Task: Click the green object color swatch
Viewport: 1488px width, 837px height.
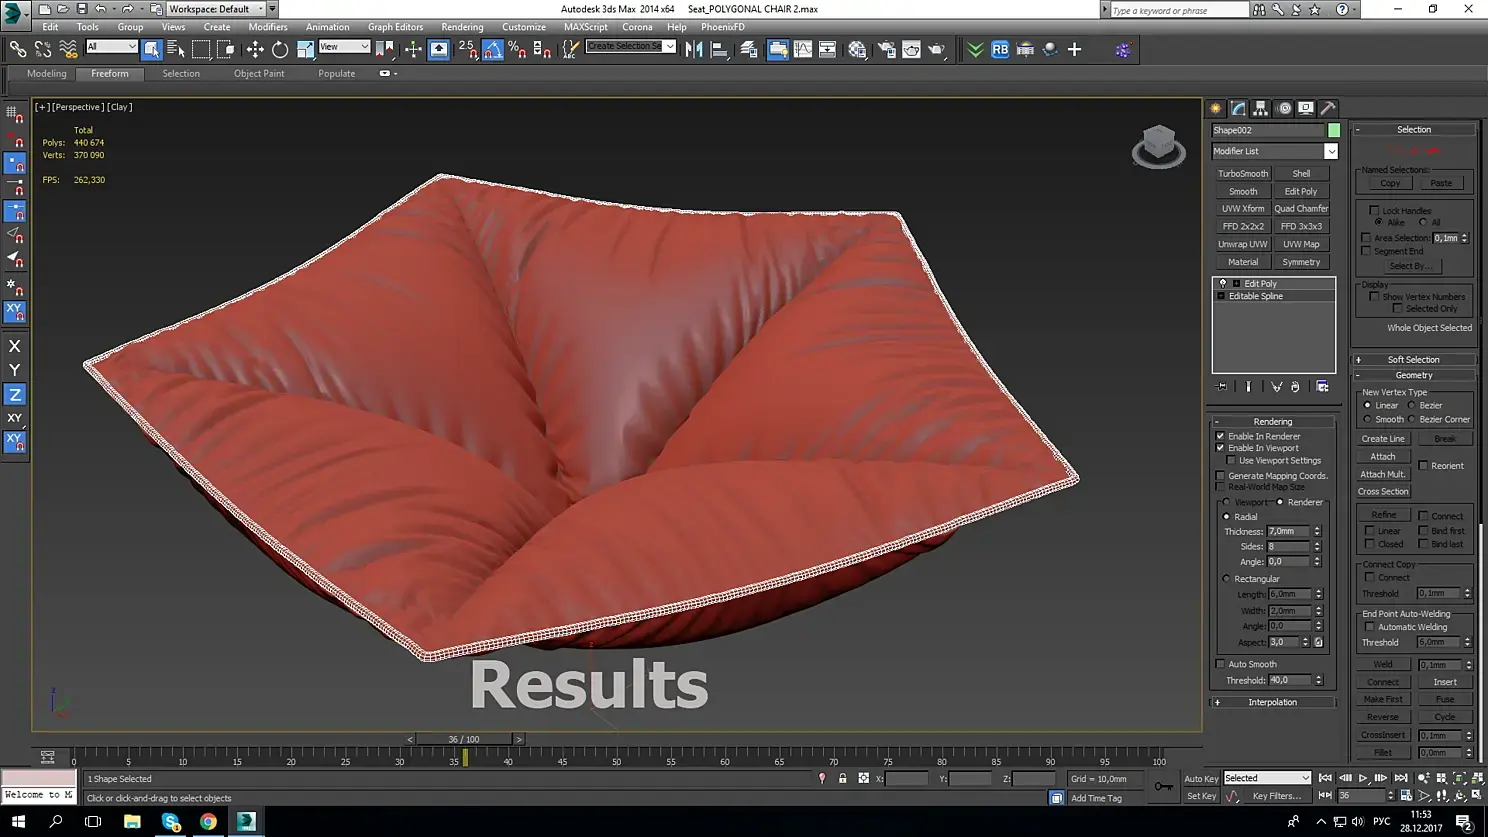Action: coord(1334,130)
